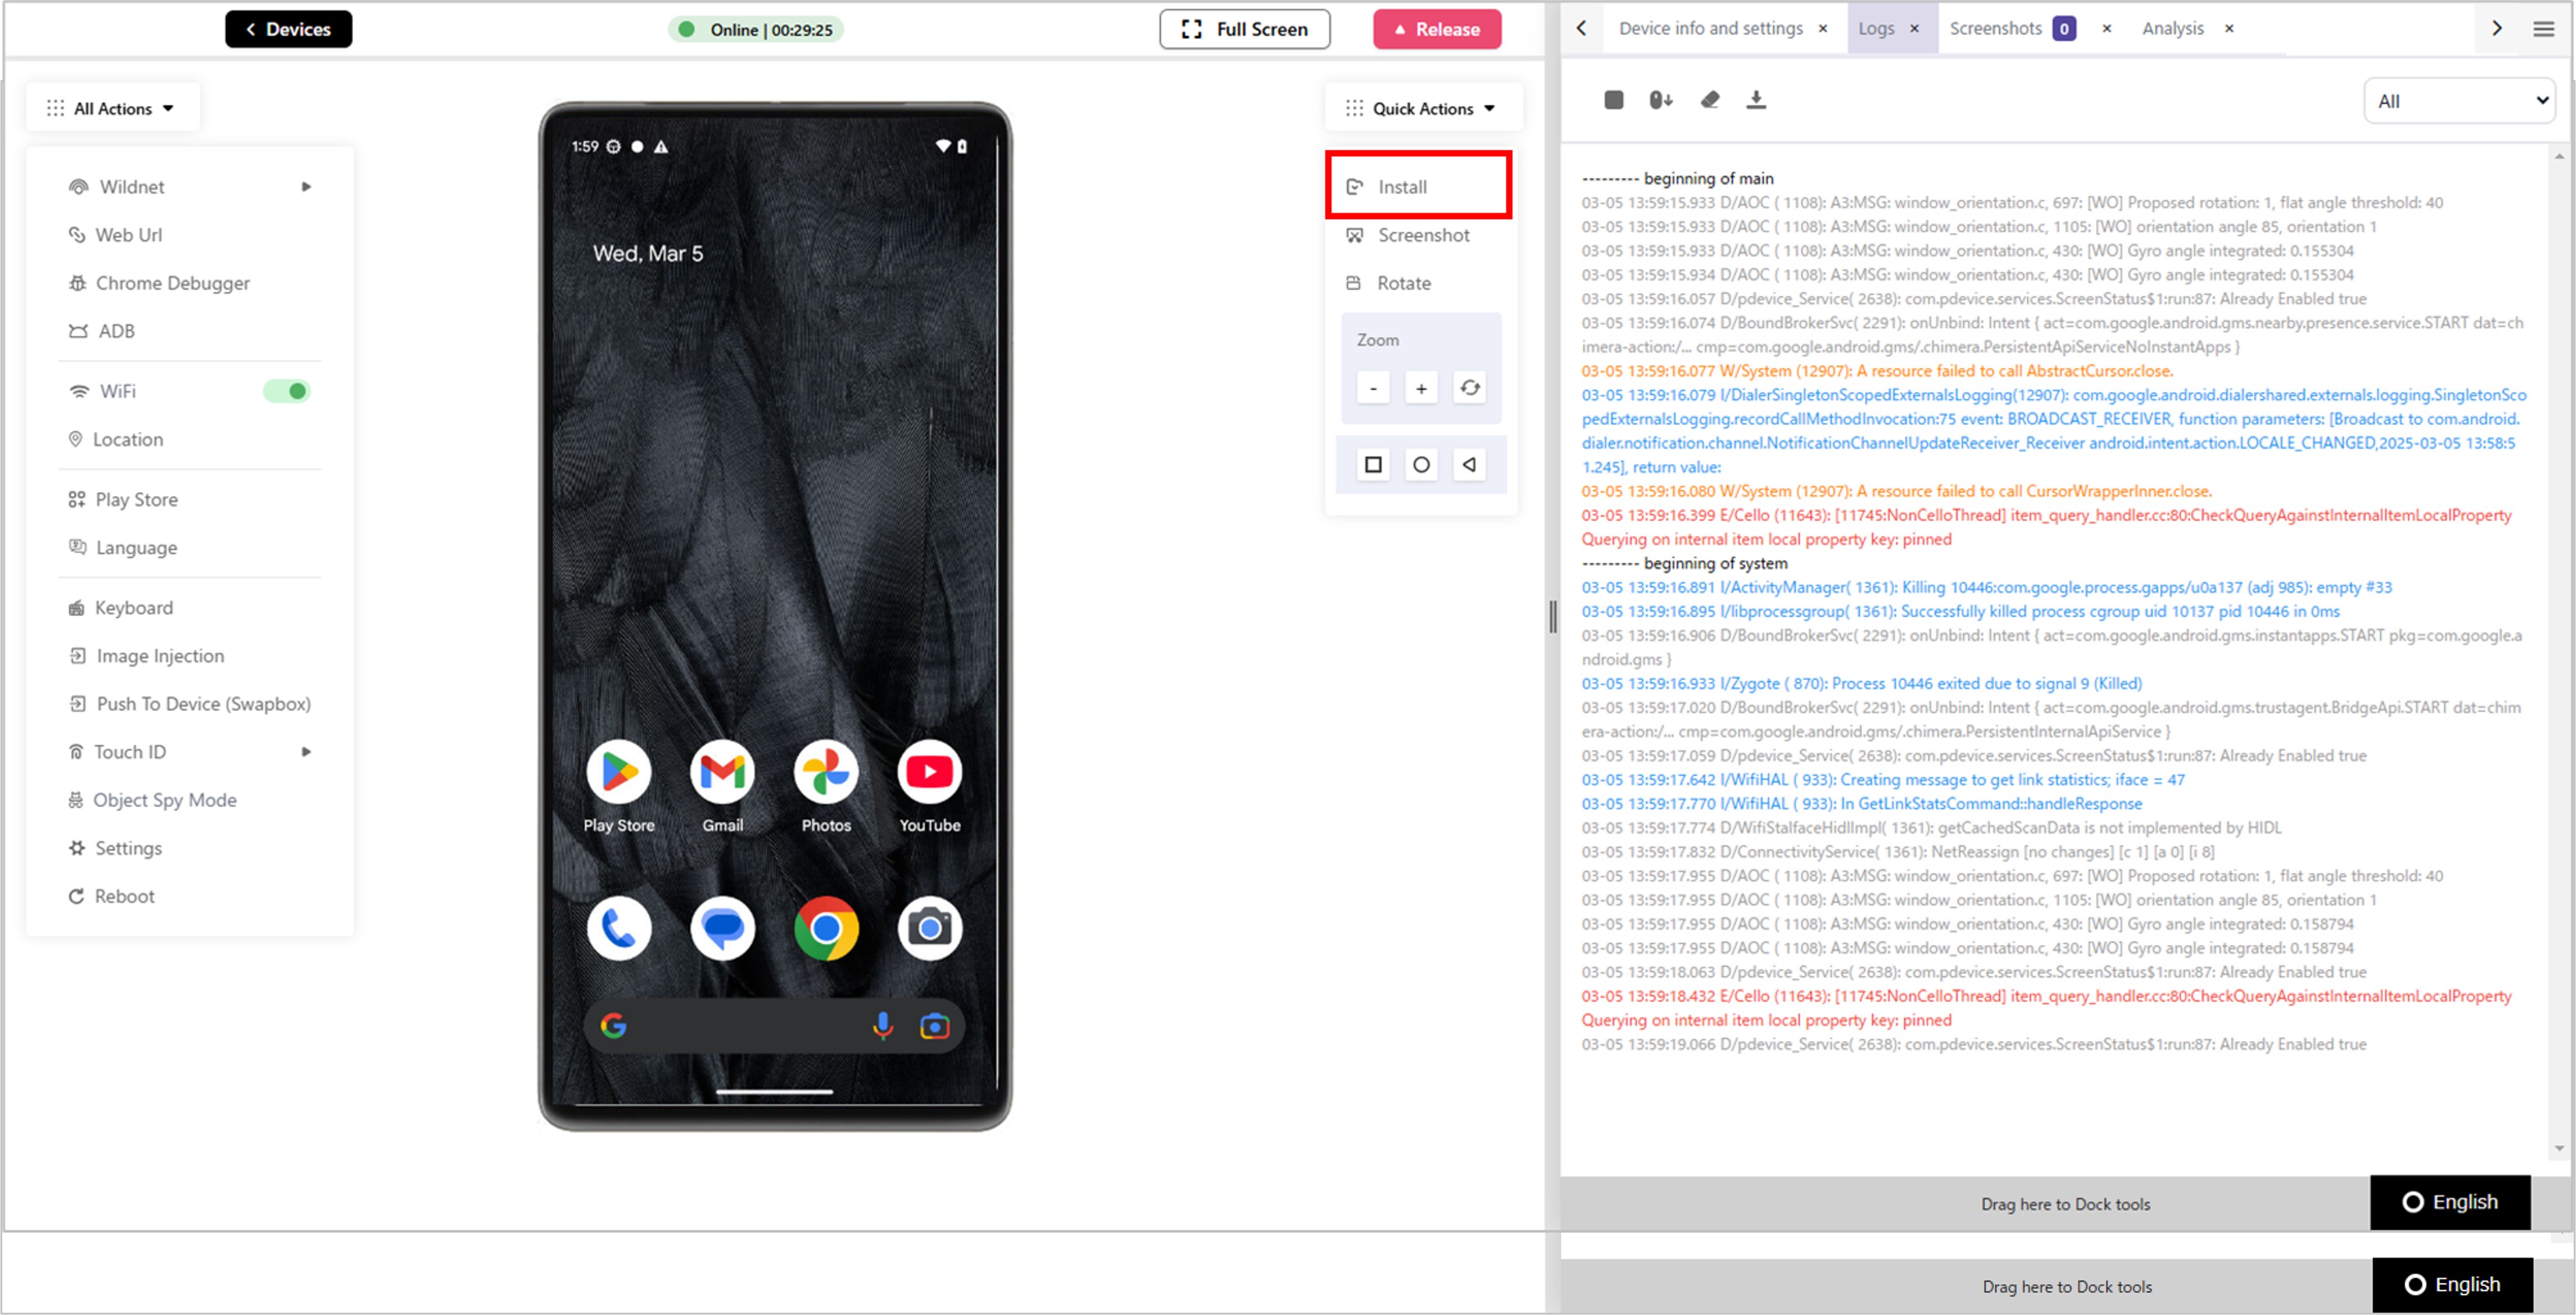Open the Screenshots tab
Image resolution: width=2576 pixels, height=1315 pixels.
(1995, 28)
